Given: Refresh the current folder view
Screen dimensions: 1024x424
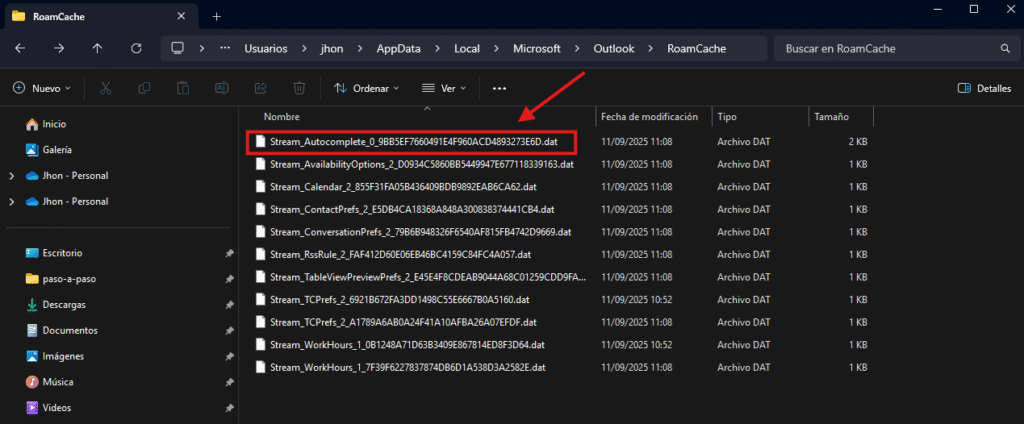Looking at the screenshot, I should click(135, 48).
